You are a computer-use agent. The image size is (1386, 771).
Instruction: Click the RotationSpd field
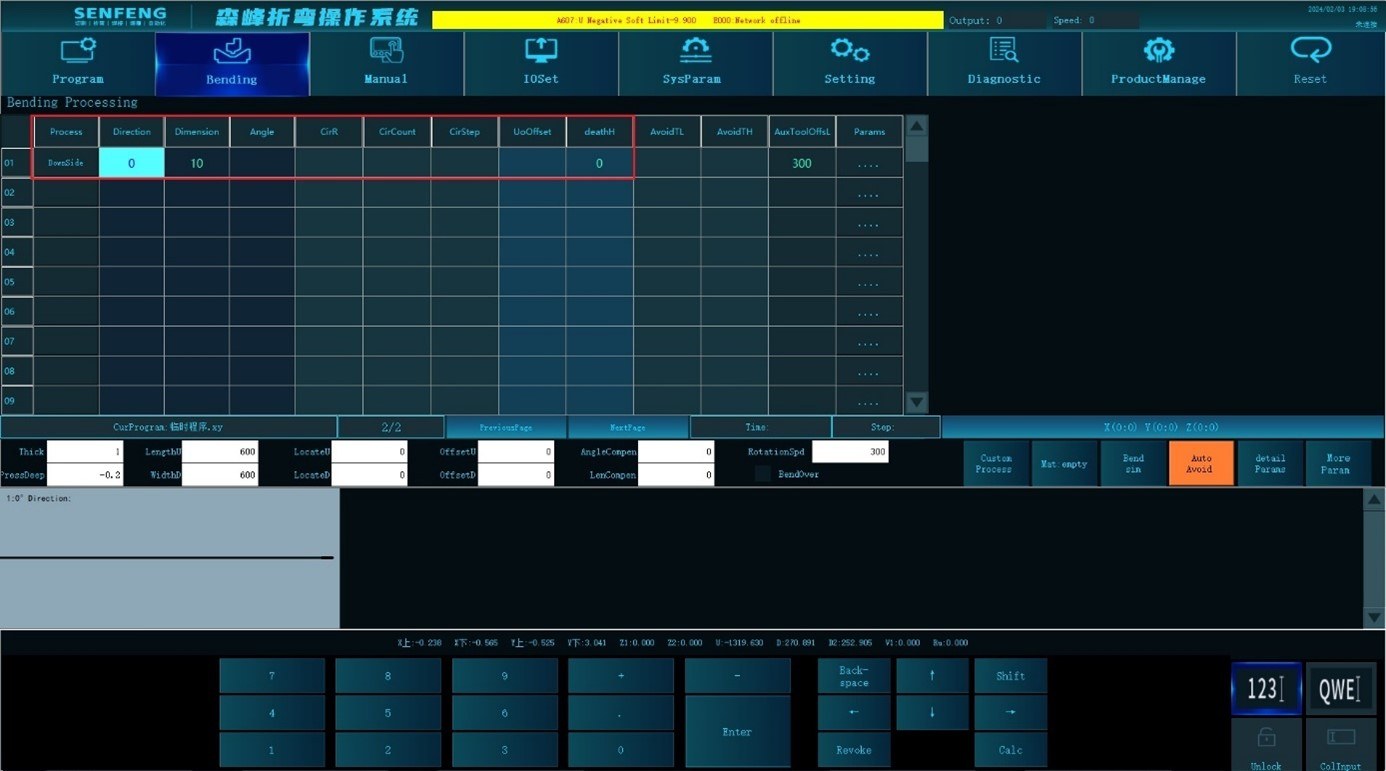(850, 452)
